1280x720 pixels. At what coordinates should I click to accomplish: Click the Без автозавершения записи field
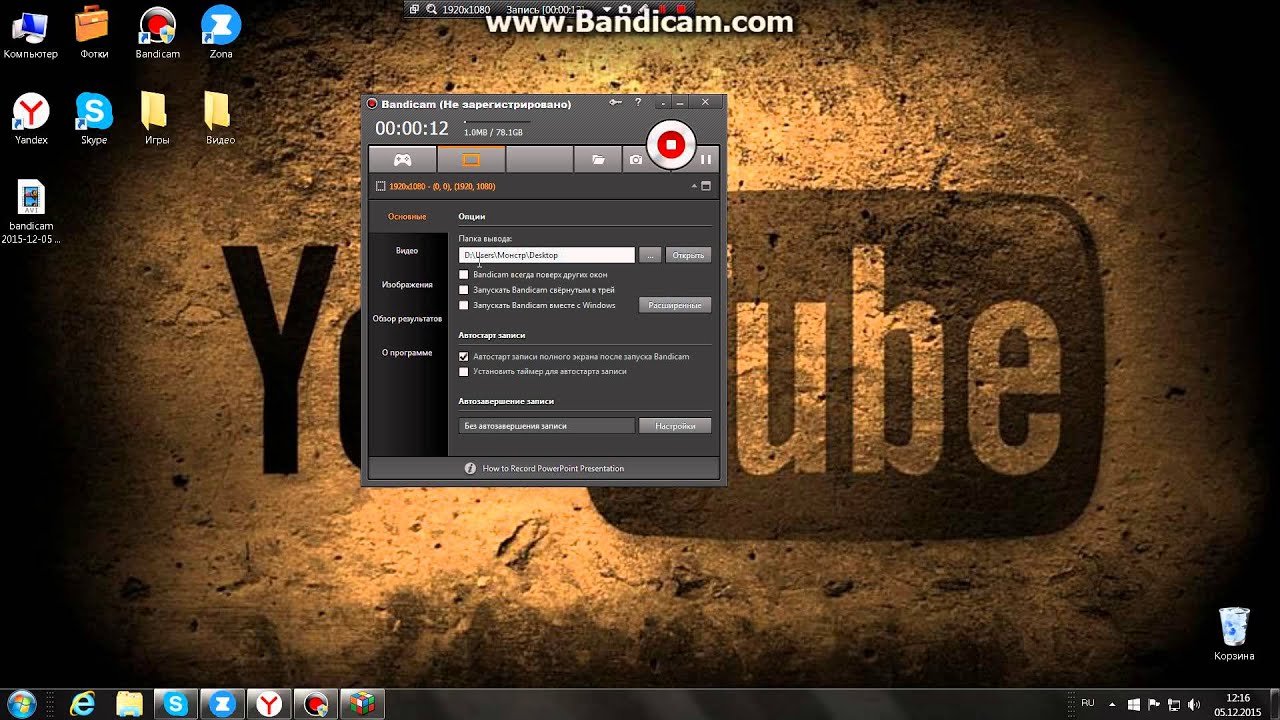(546, 426)
